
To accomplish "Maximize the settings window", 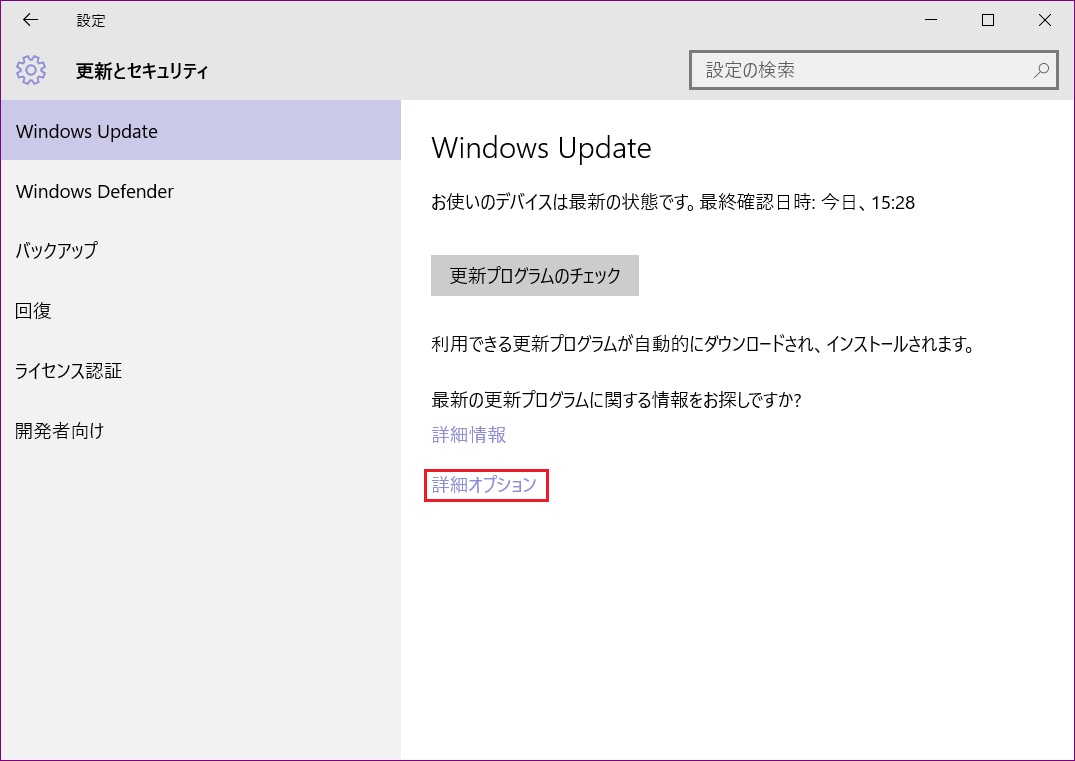I will tap(988, 20).
